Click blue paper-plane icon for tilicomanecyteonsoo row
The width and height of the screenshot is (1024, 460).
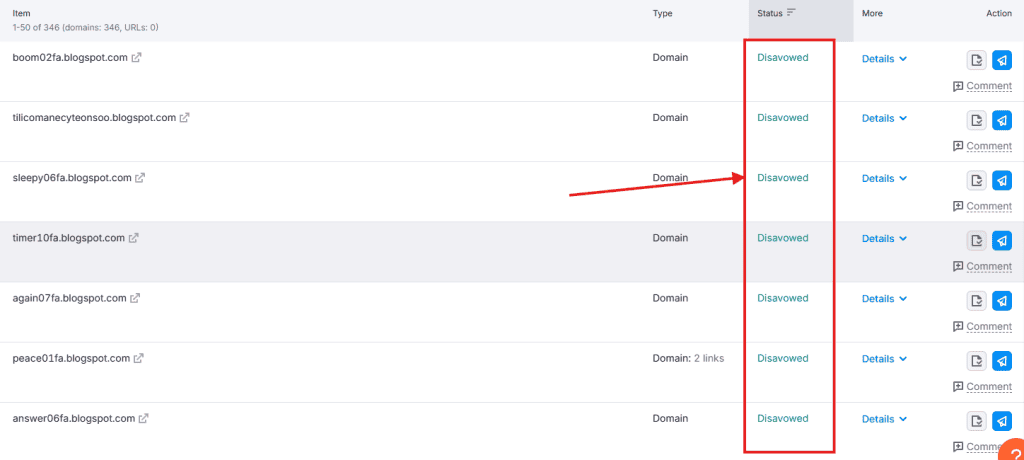(1002, 120)
